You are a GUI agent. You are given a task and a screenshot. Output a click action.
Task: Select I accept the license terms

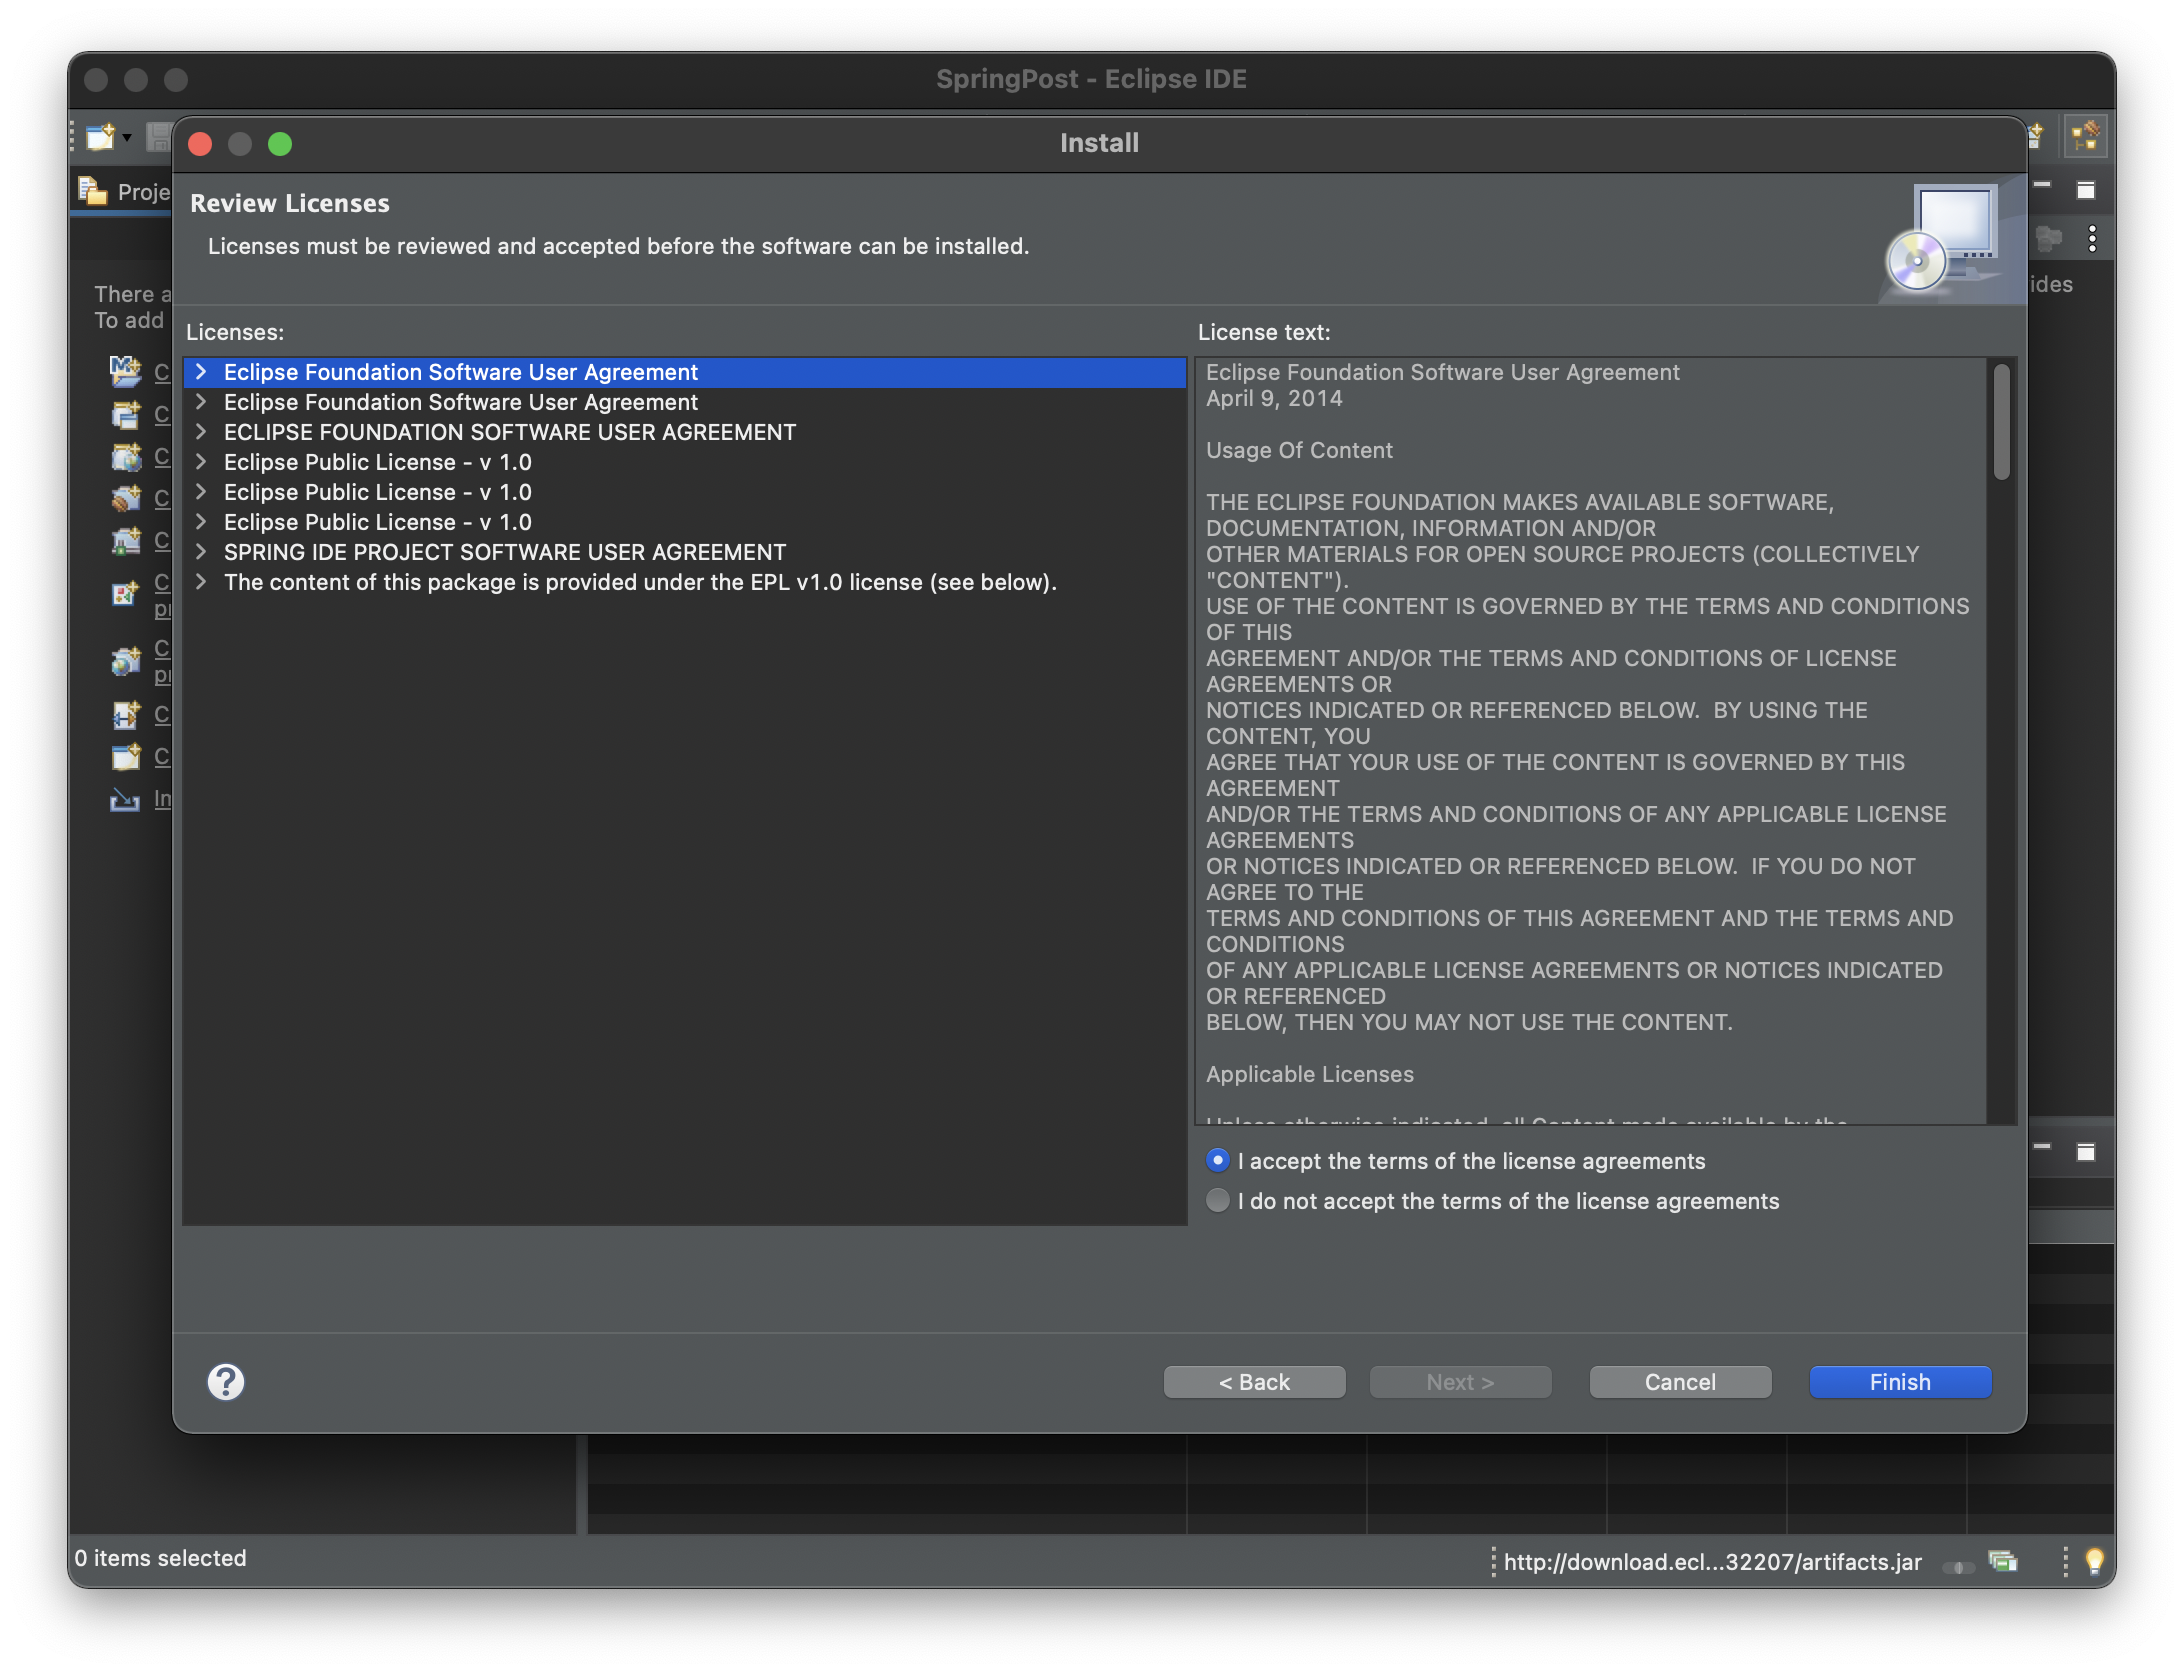click(x=1218, y=1161)
